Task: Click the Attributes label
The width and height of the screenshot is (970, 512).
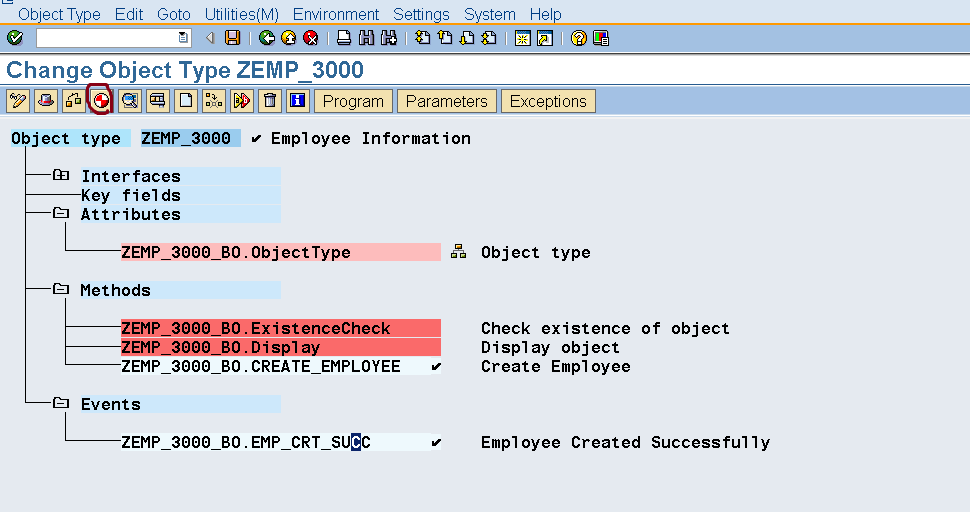Action: pos(131,215)
